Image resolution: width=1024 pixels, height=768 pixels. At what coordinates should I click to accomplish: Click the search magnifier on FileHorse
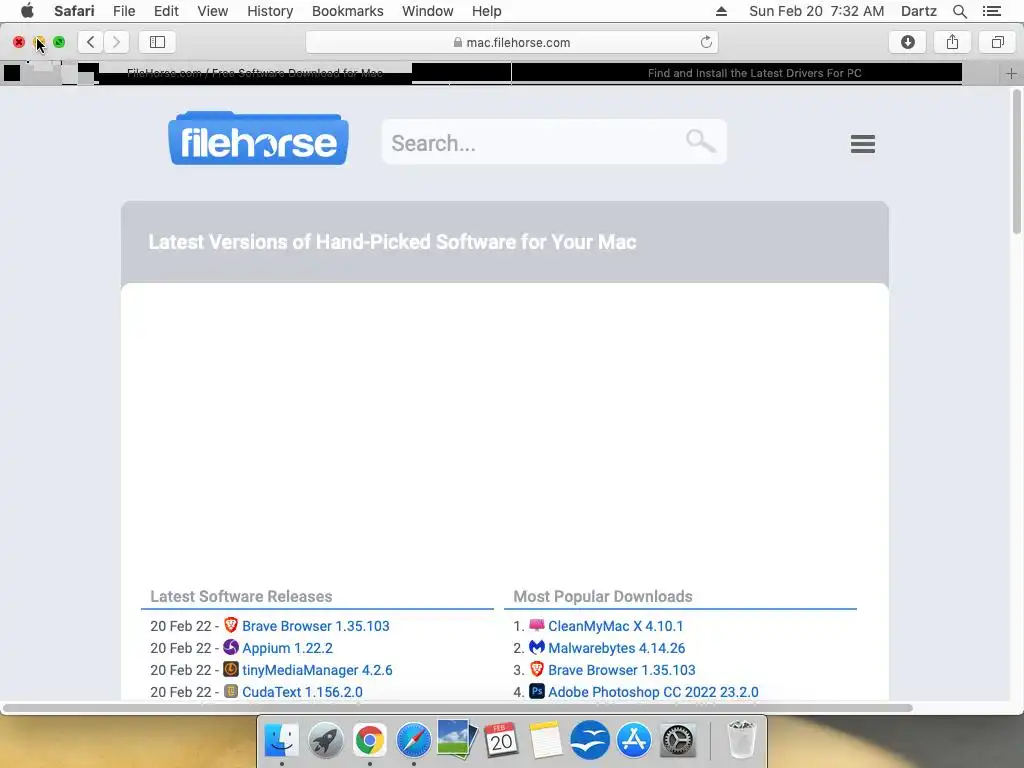[700, 140]
